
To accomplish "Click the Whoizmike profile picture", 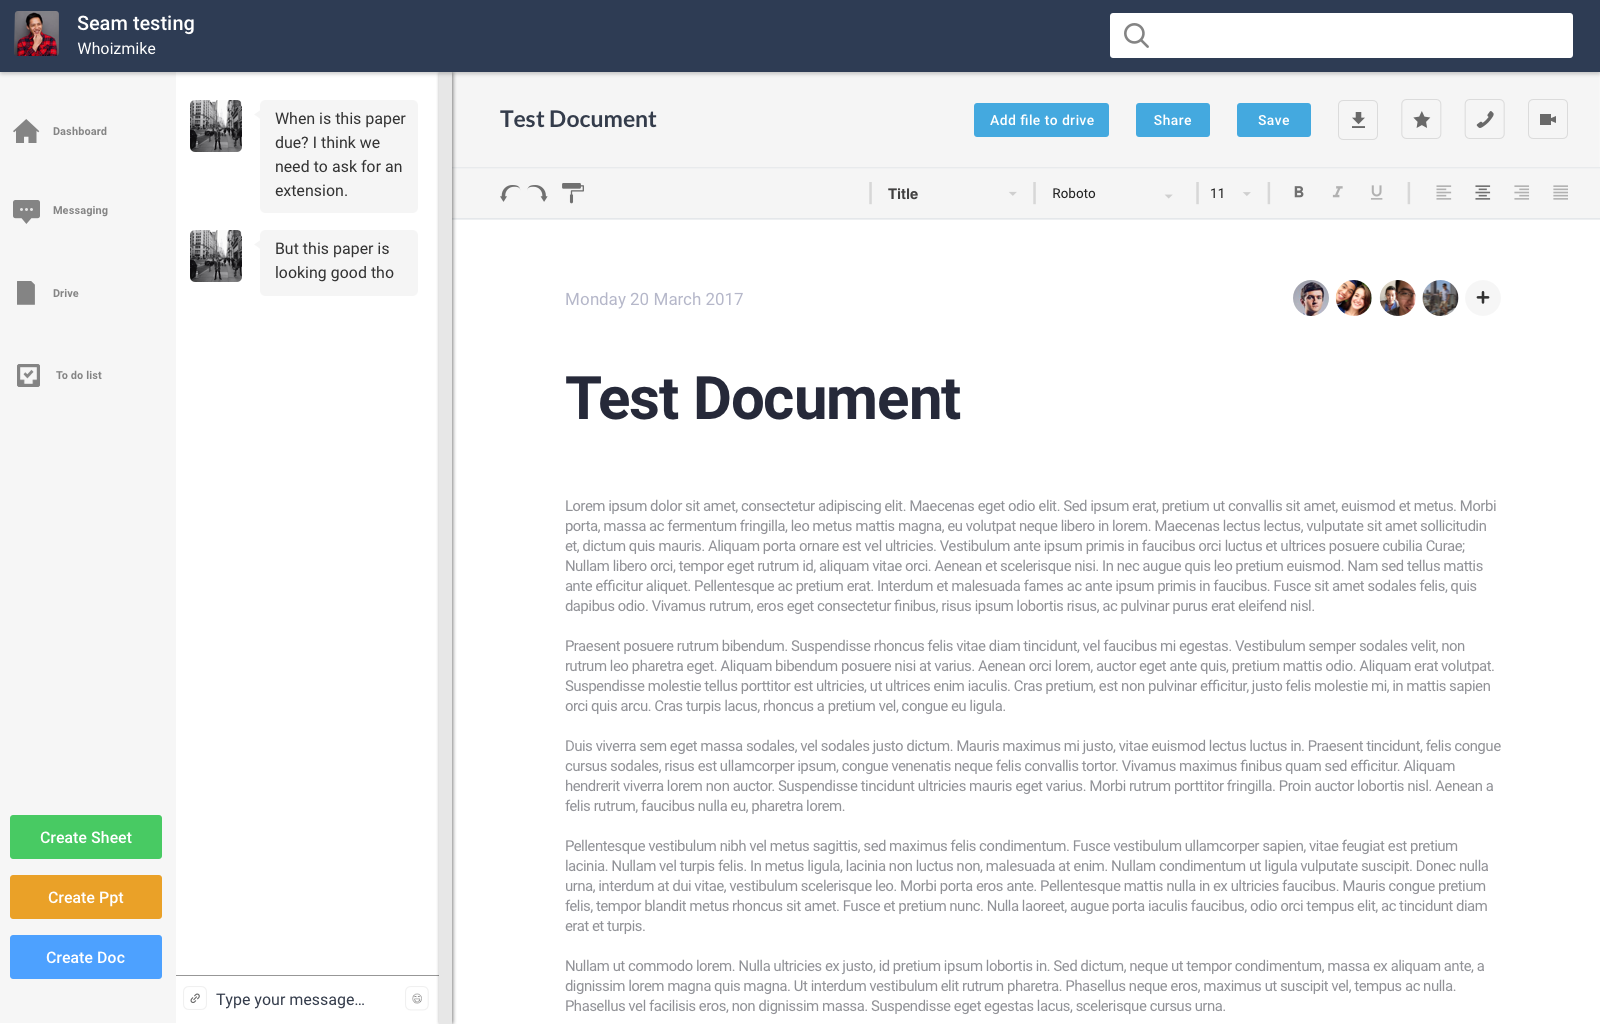I will [37, 34].
